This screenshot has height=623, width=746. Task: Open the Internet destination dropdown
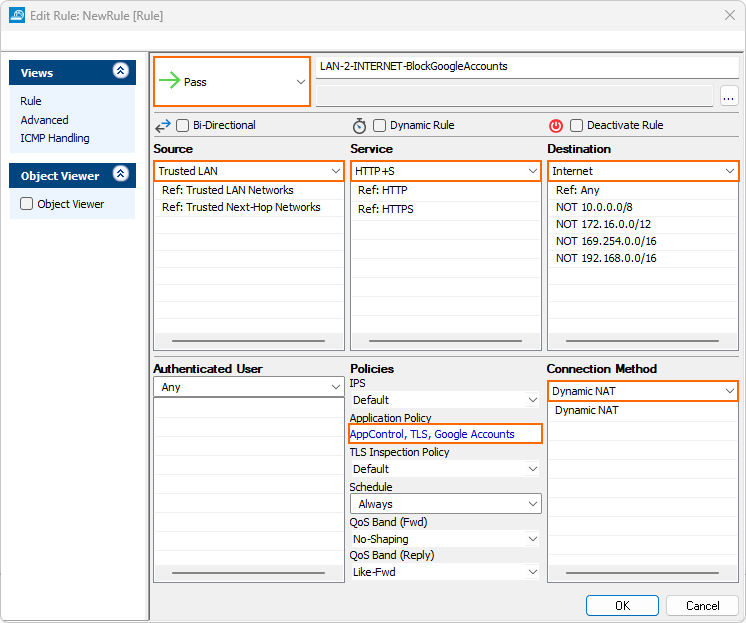(643, 171)
